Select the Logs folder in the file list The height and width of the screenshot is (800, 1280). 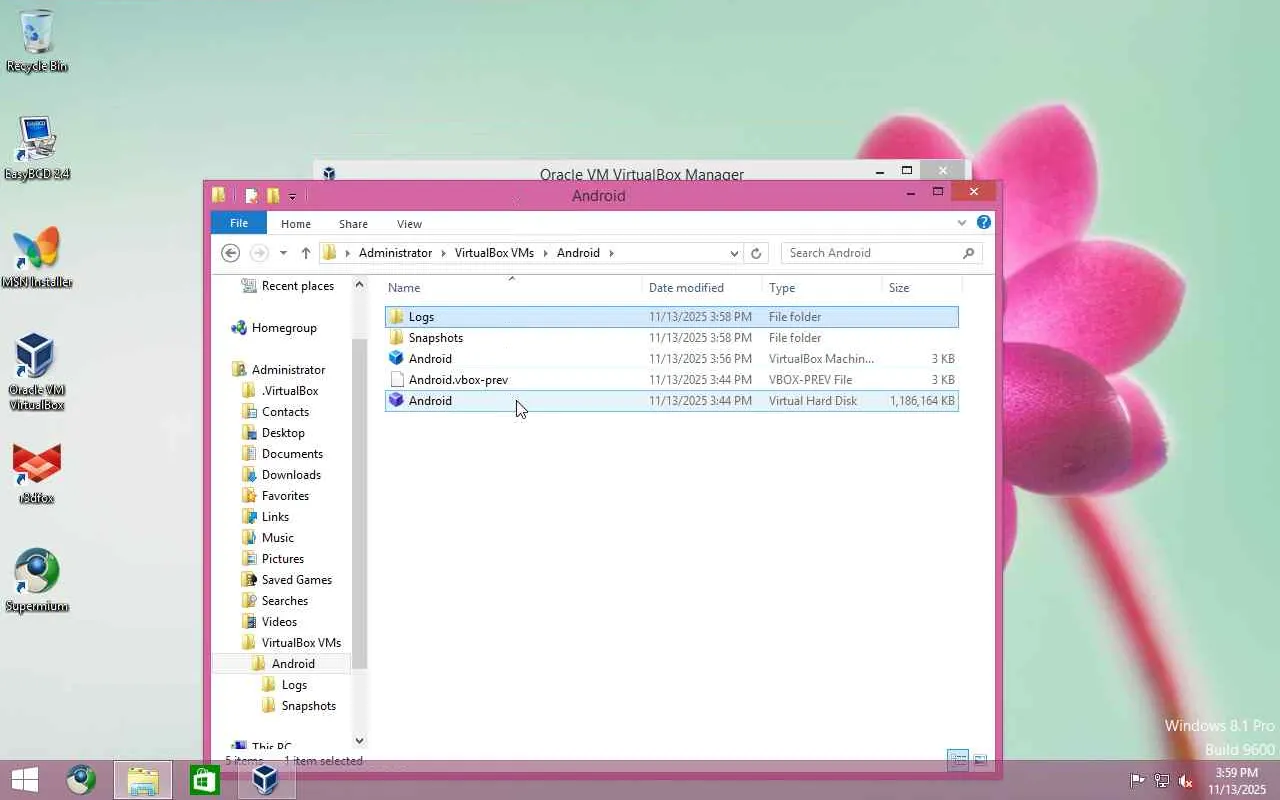coord(671,317)
